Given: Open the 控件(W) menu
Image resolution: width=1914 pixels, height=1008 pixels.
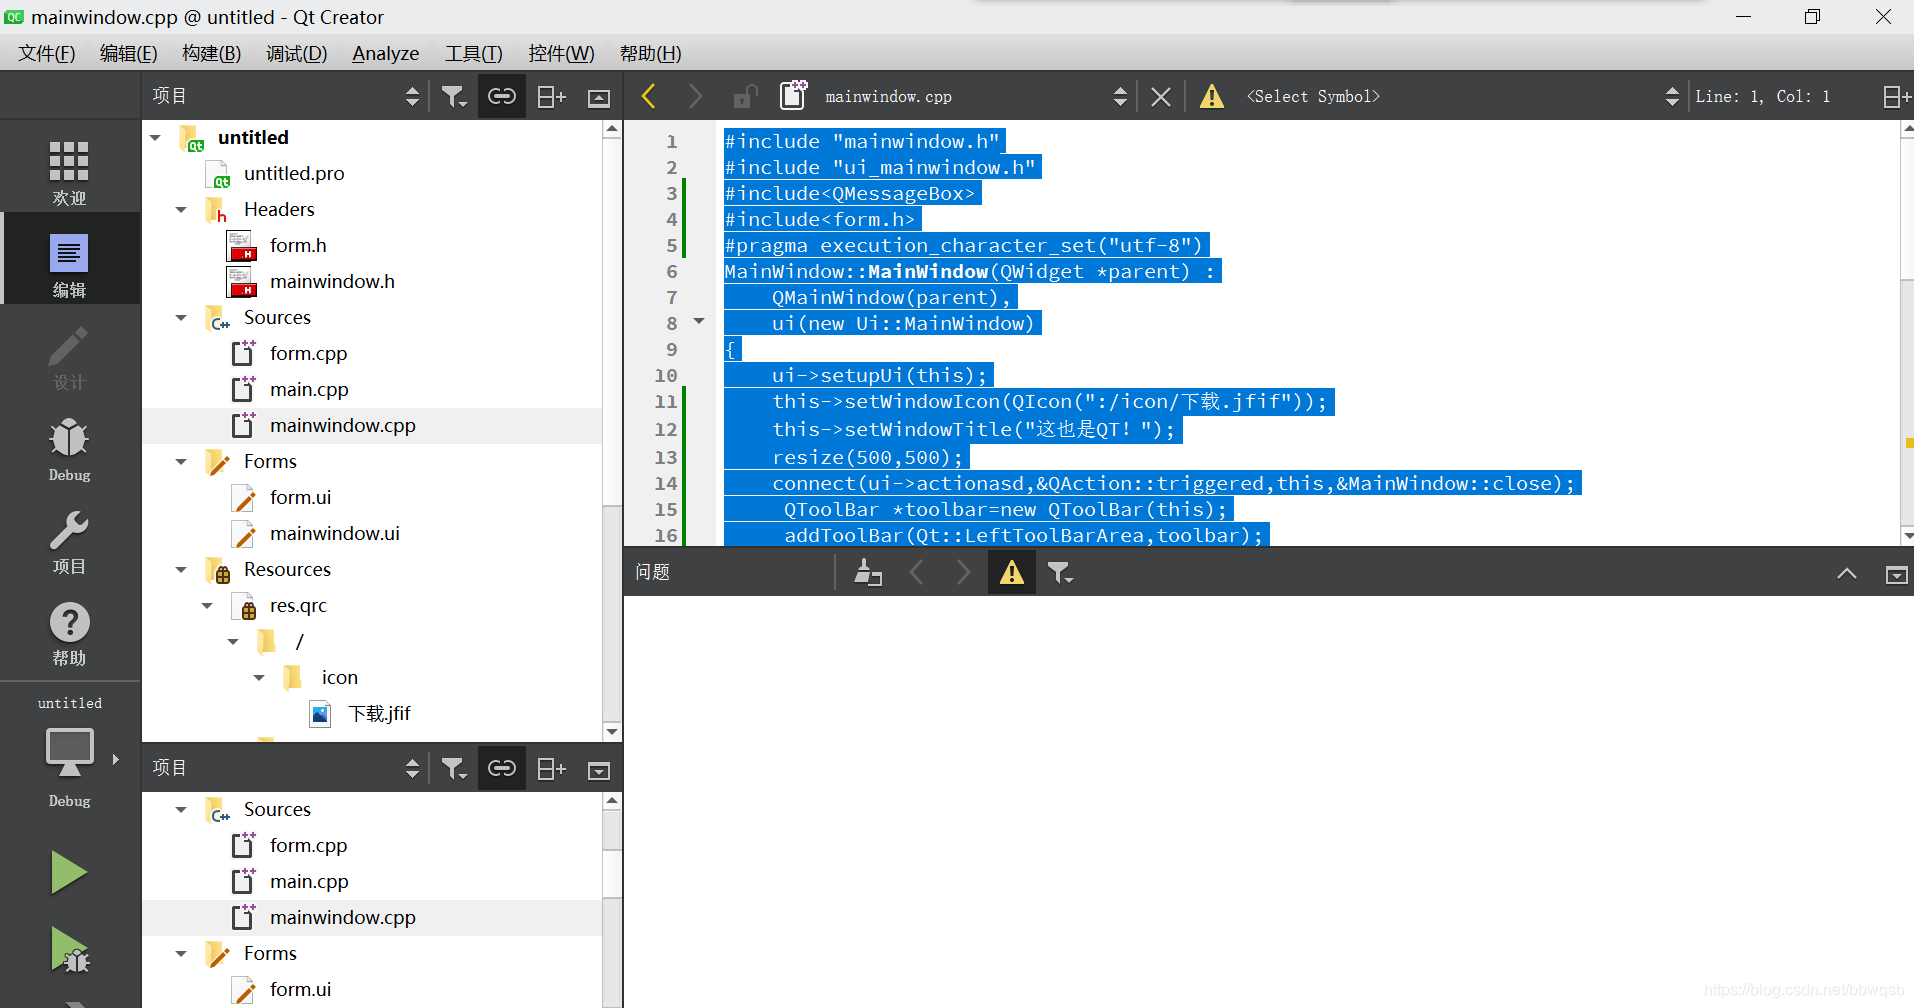Looking at the screenshot, I should (x=561, y=53).
